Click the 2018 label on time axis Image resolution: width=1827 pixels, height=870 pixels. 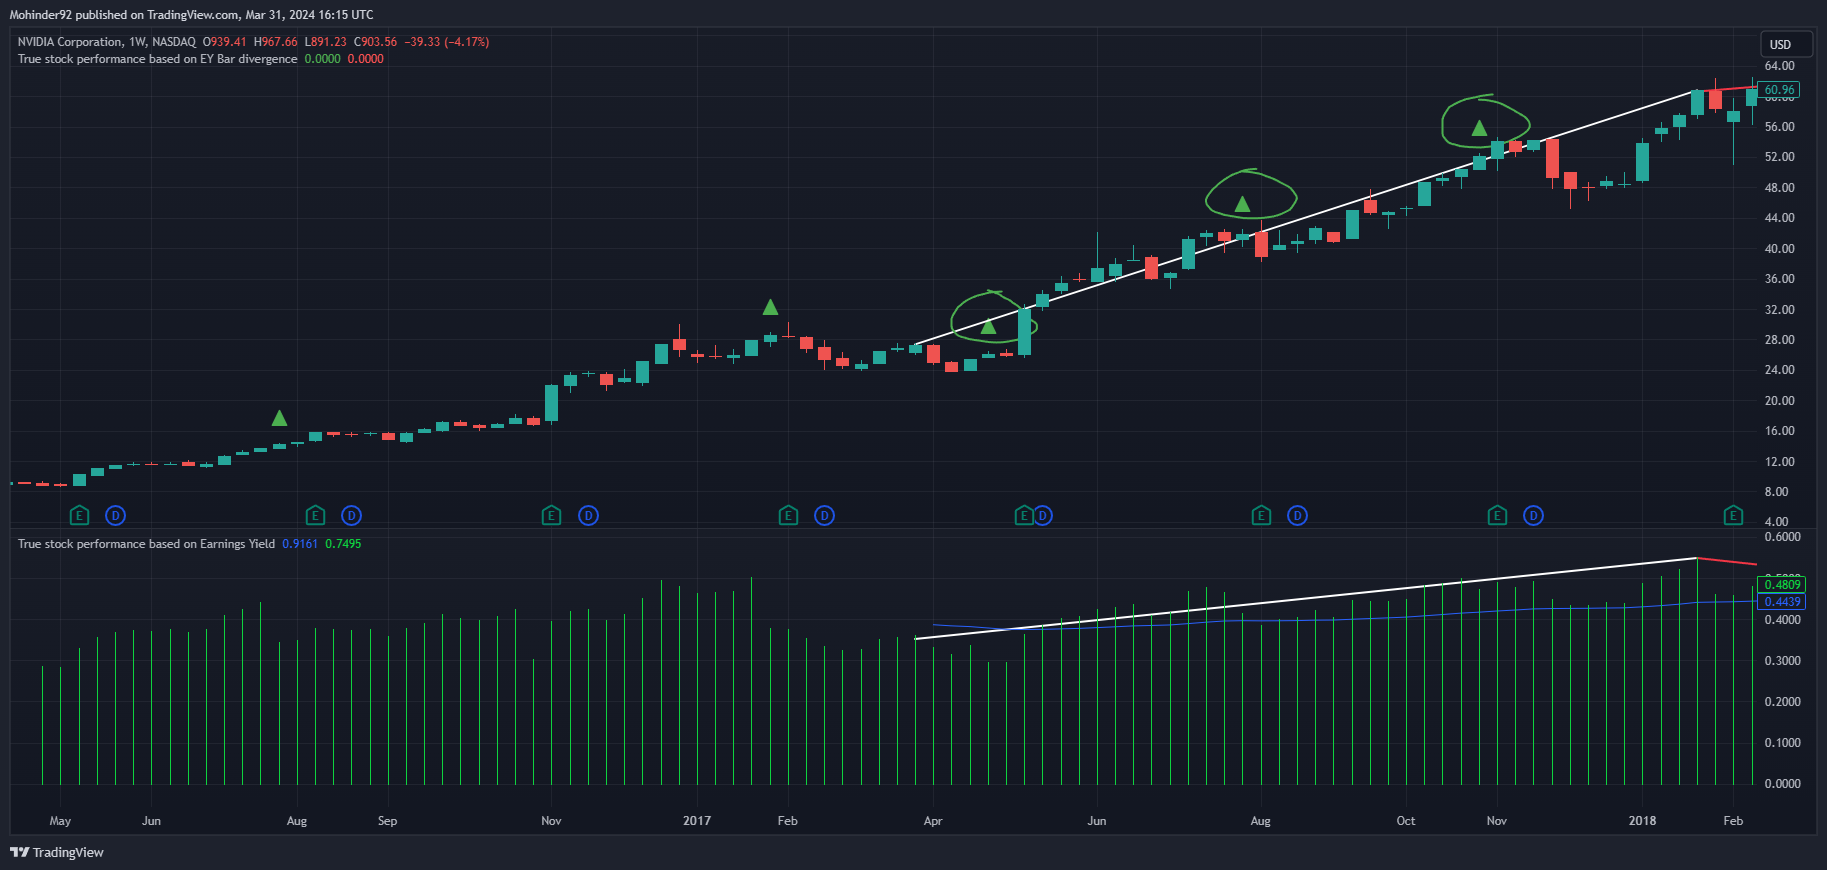pos(1642,821)
